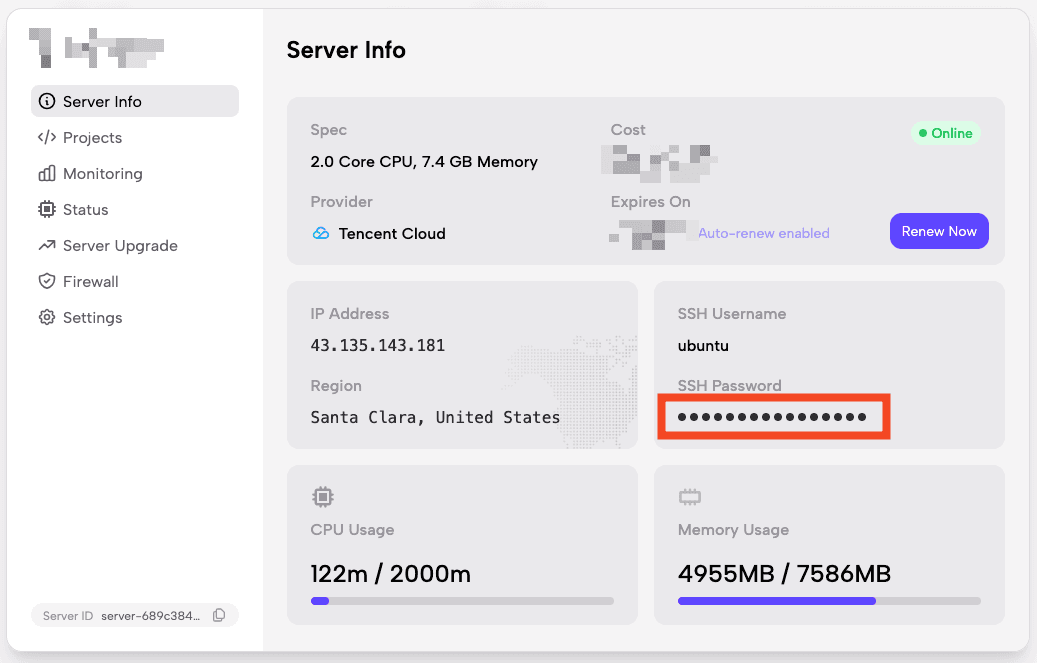
Task: Click the Server Info info icon
Action: tap(47, 101)
